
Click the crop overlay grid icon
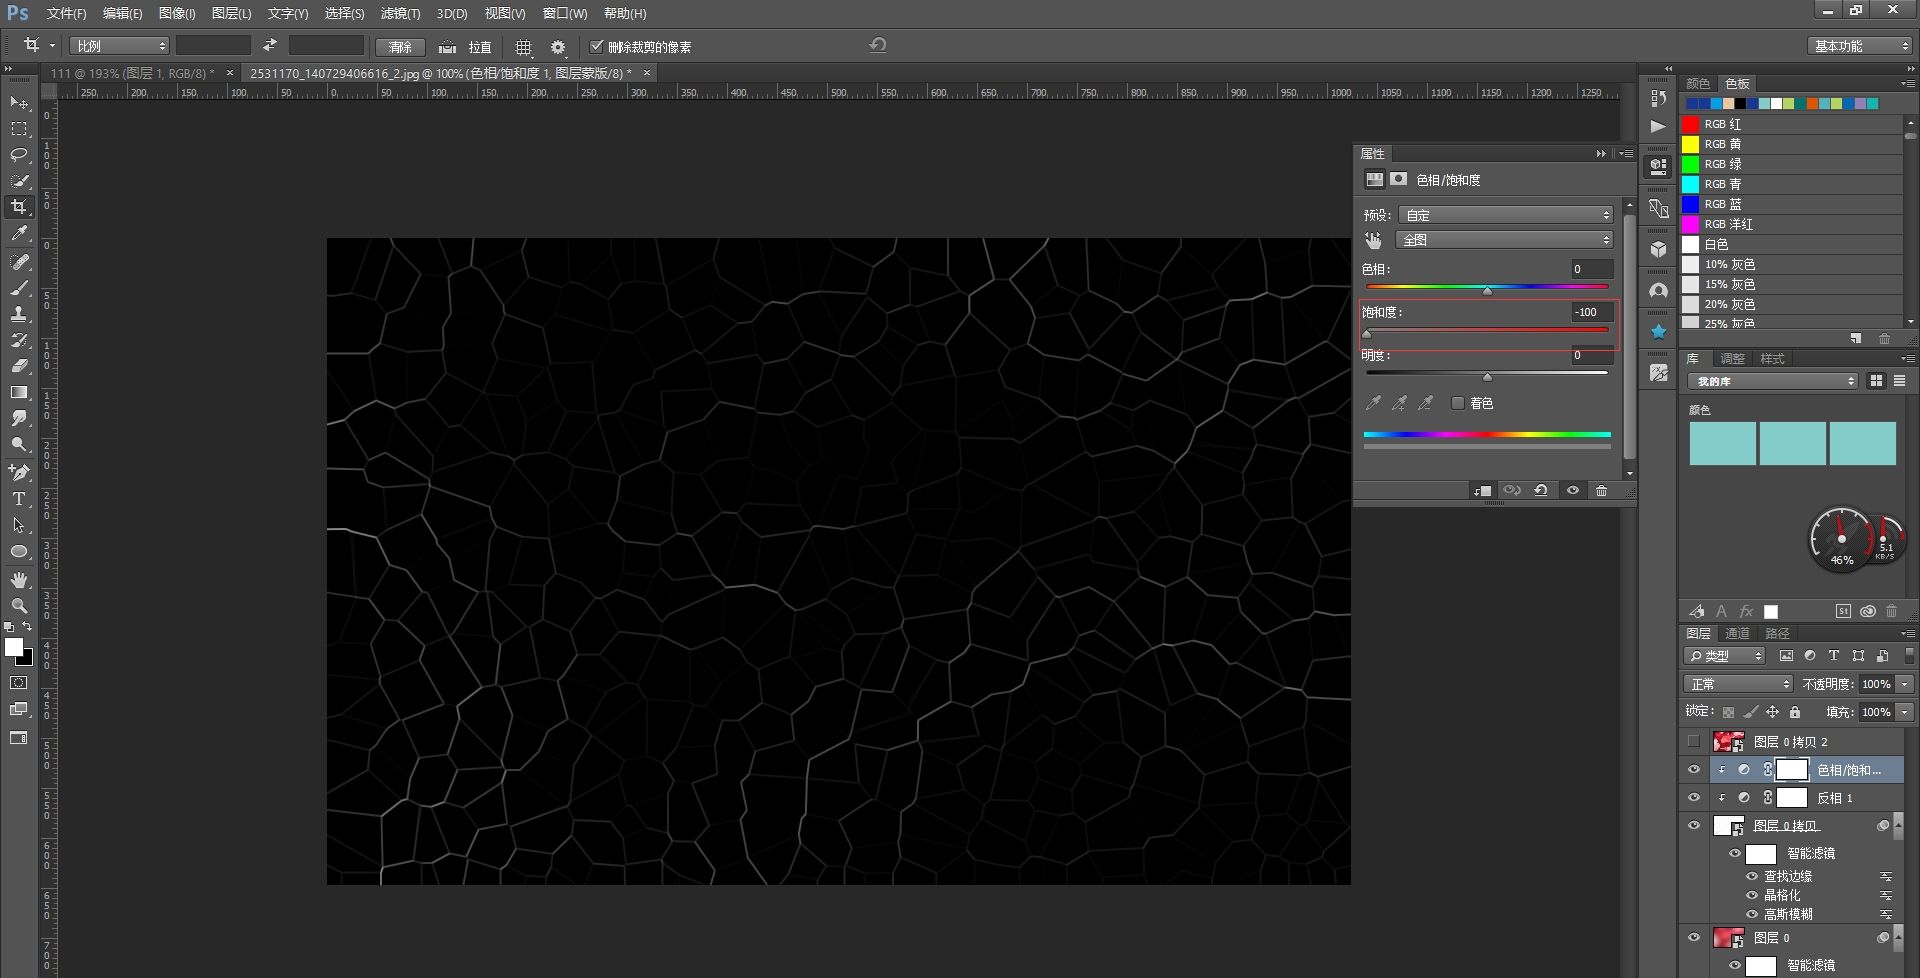[x=523, y=47]
